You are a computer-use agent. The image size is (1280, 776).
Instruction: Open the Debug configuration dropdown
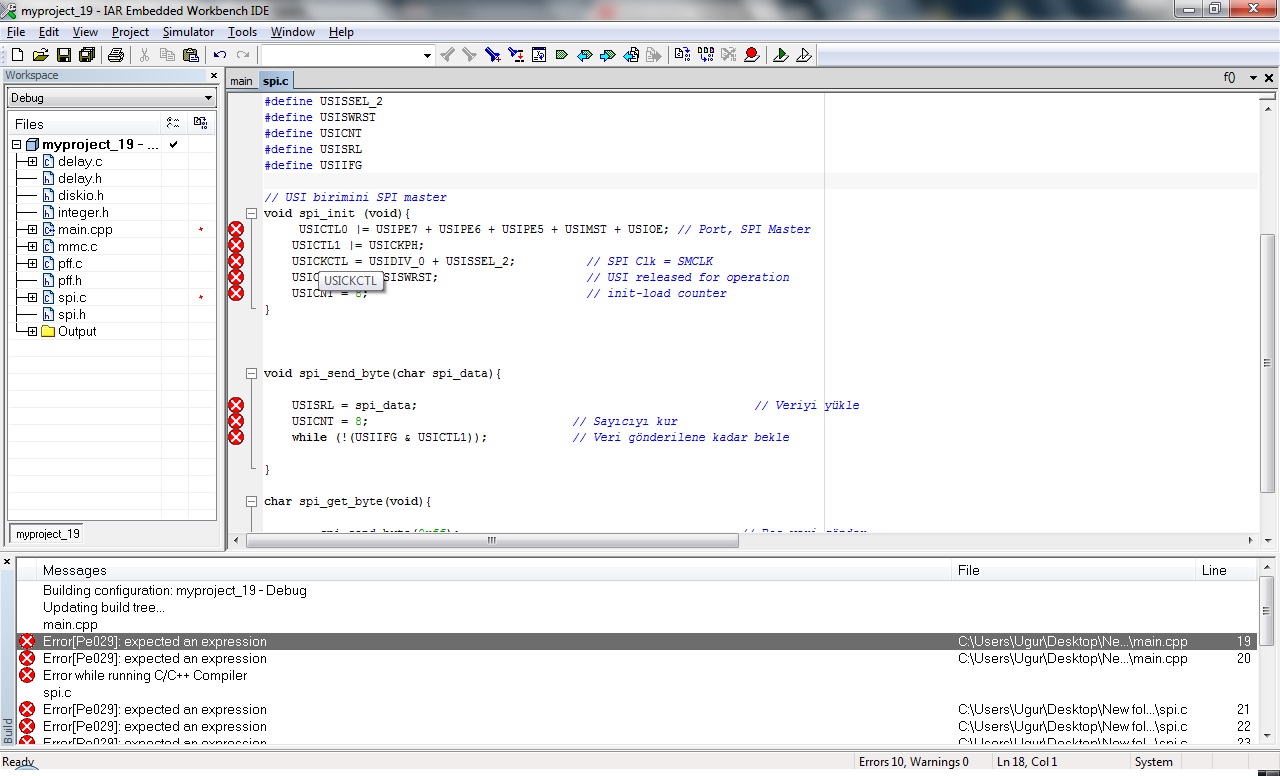207,98
